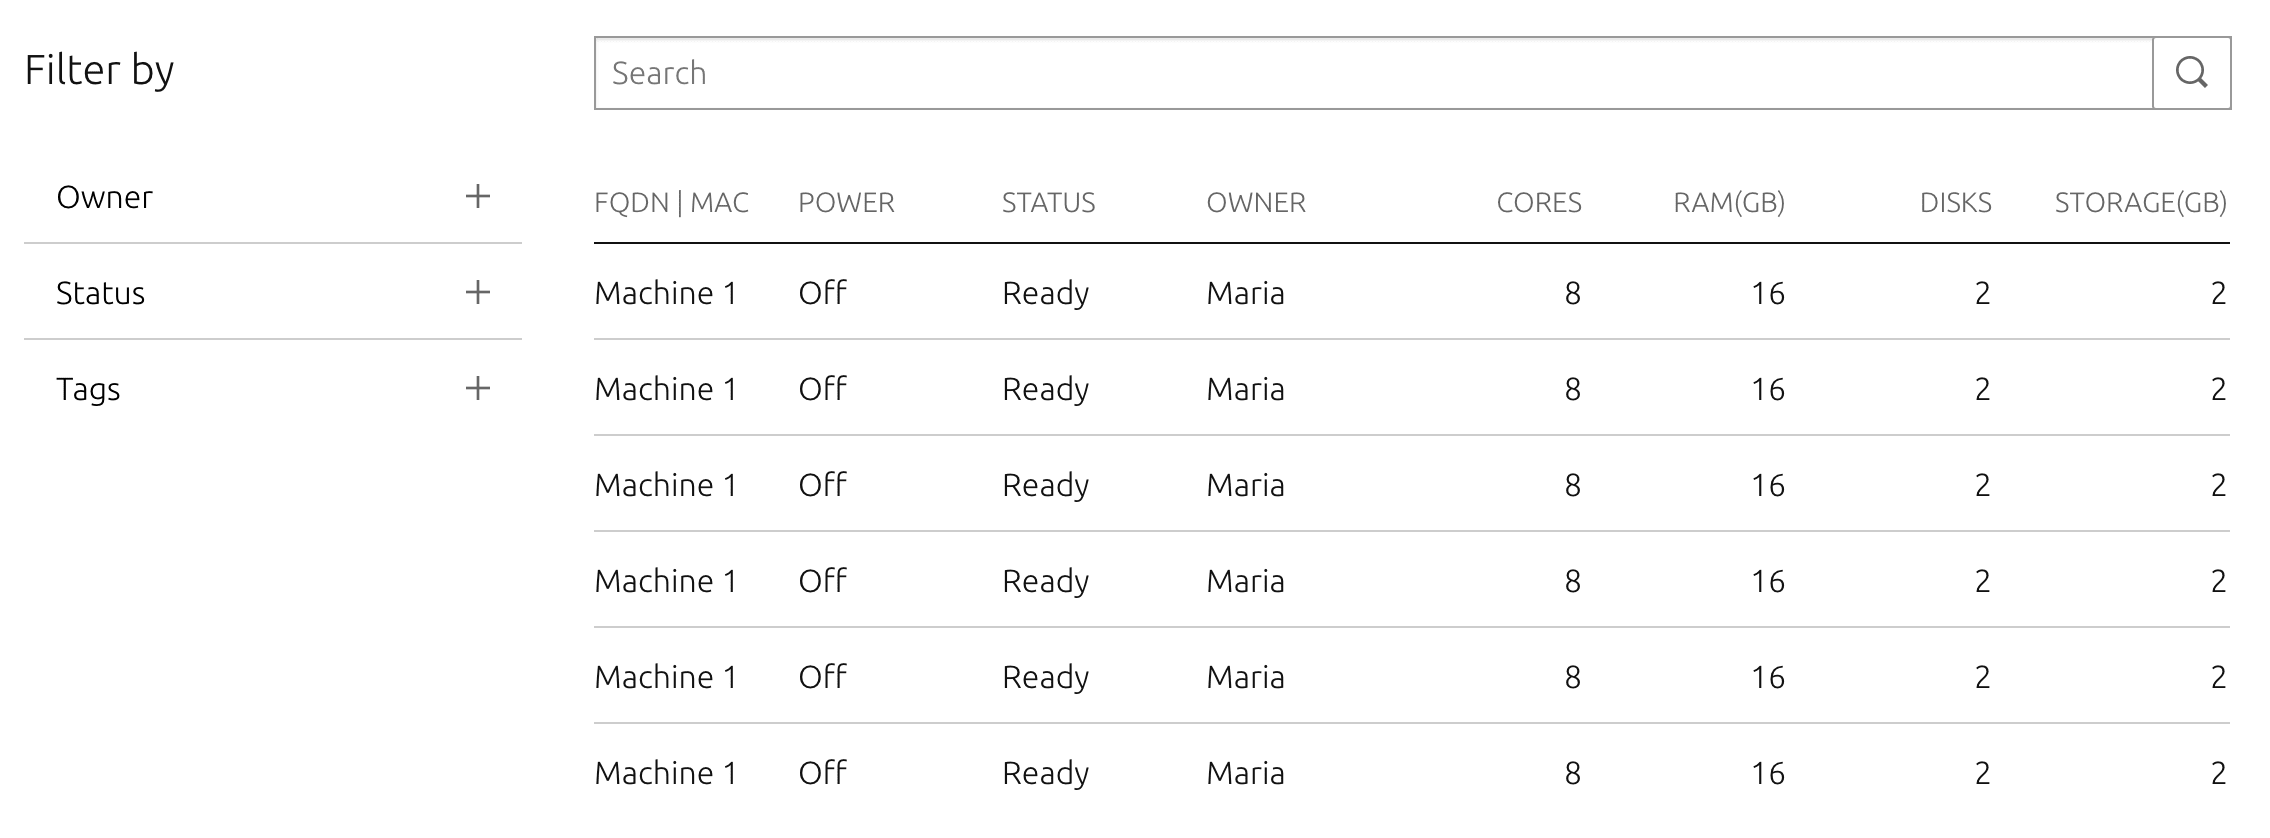This screenshot has width=2270, height=838.
Task: Expand the Owner filter plus icon
Action: [478, 196]
